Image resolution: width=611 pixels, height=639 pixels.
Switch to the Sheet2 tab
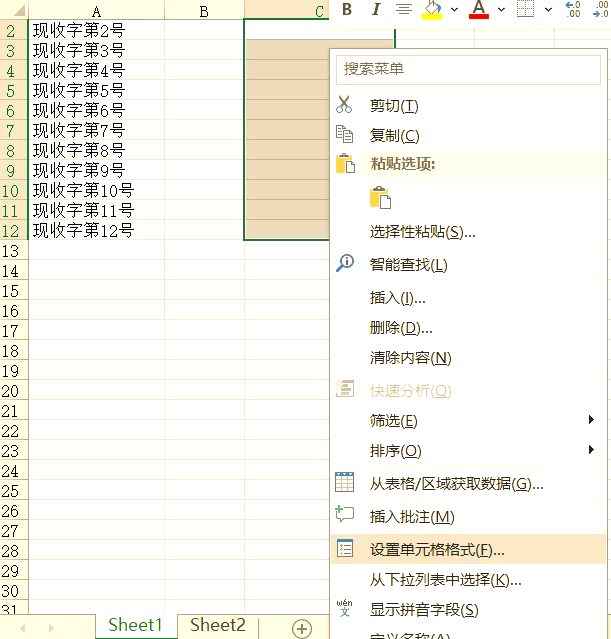click(218, 625)
